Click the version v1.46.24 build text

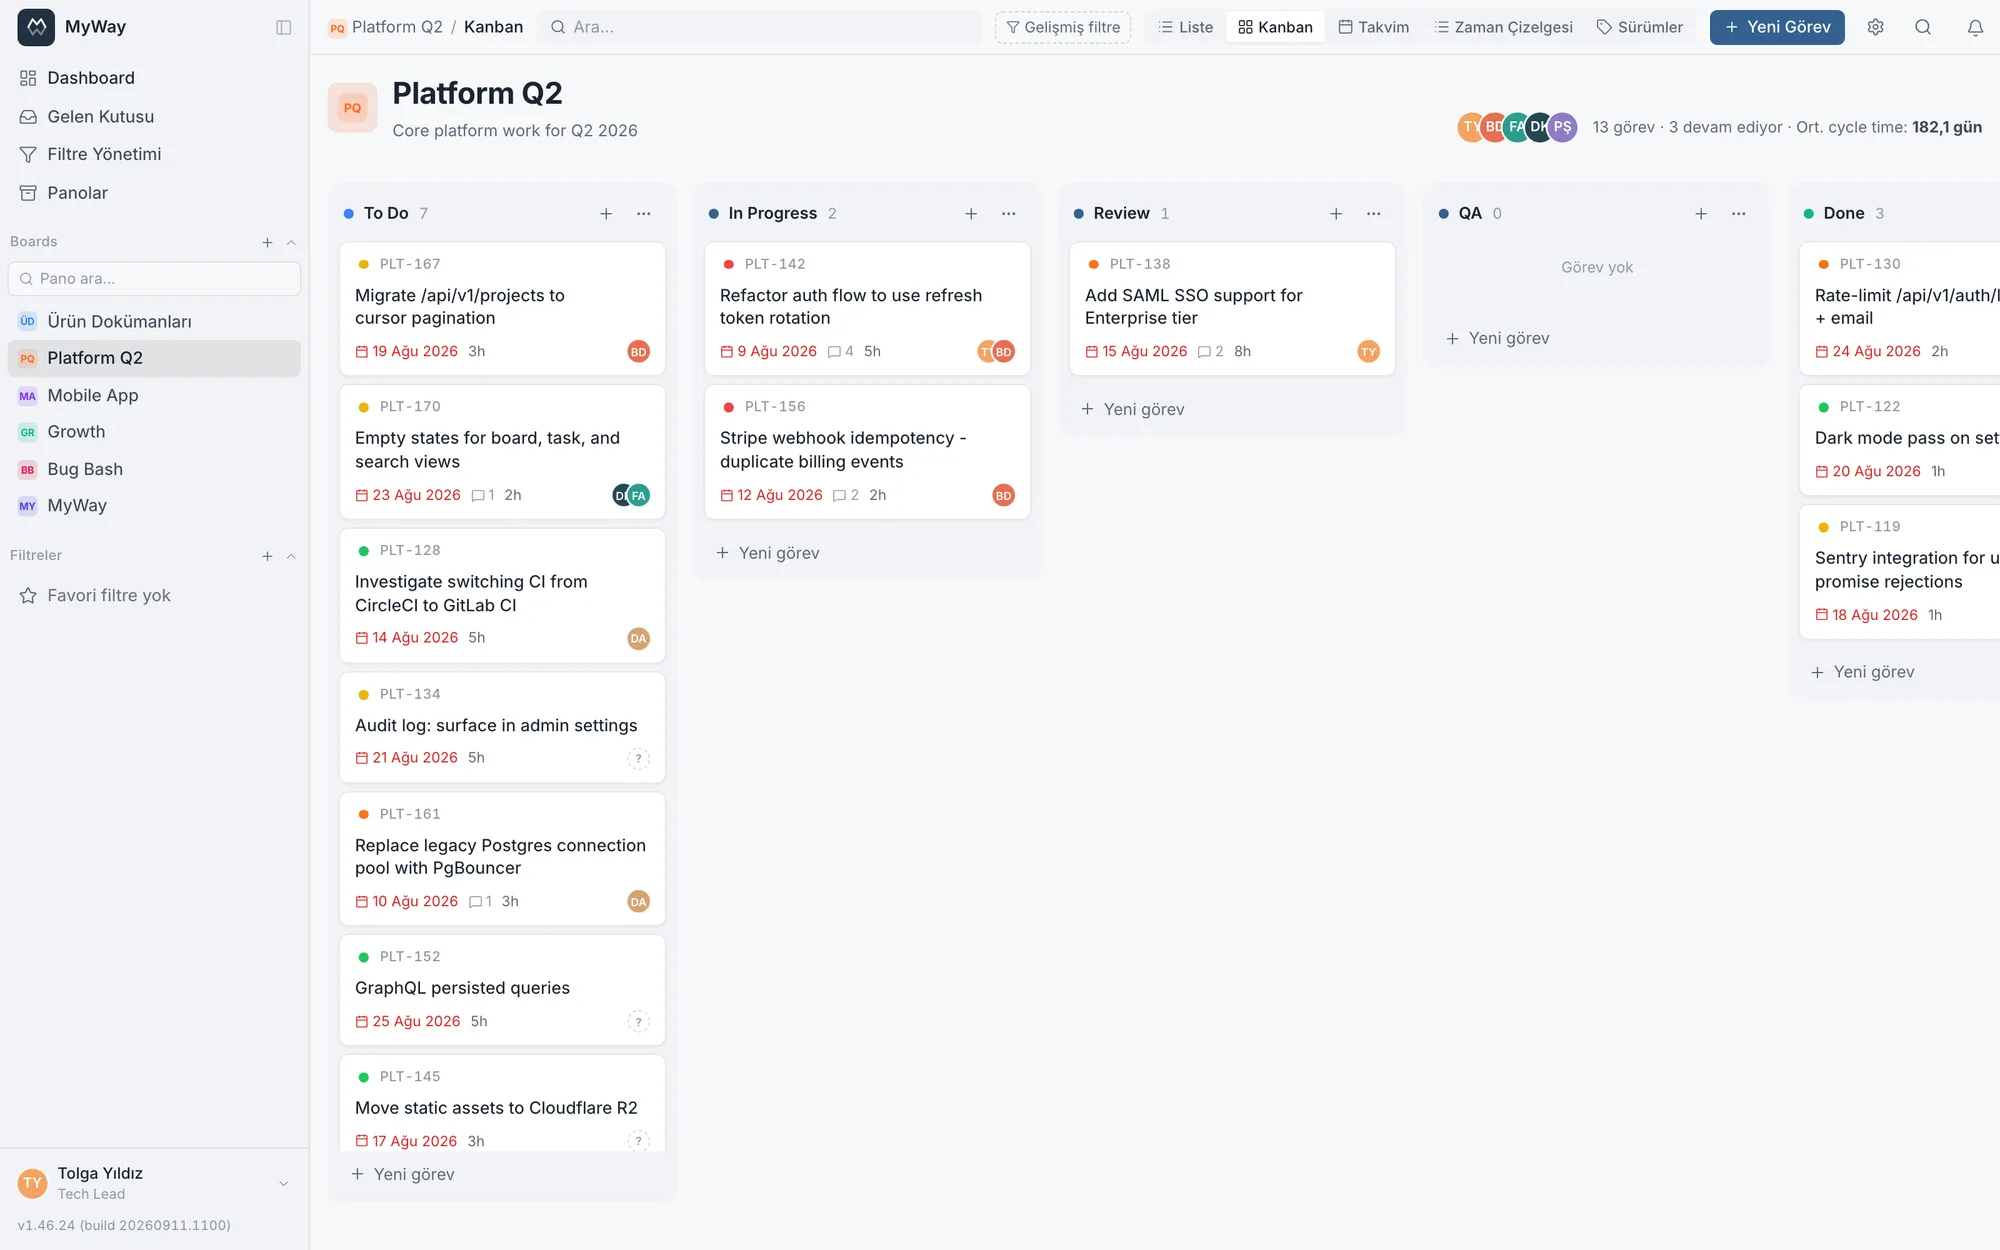click(x=124, y=1225)
